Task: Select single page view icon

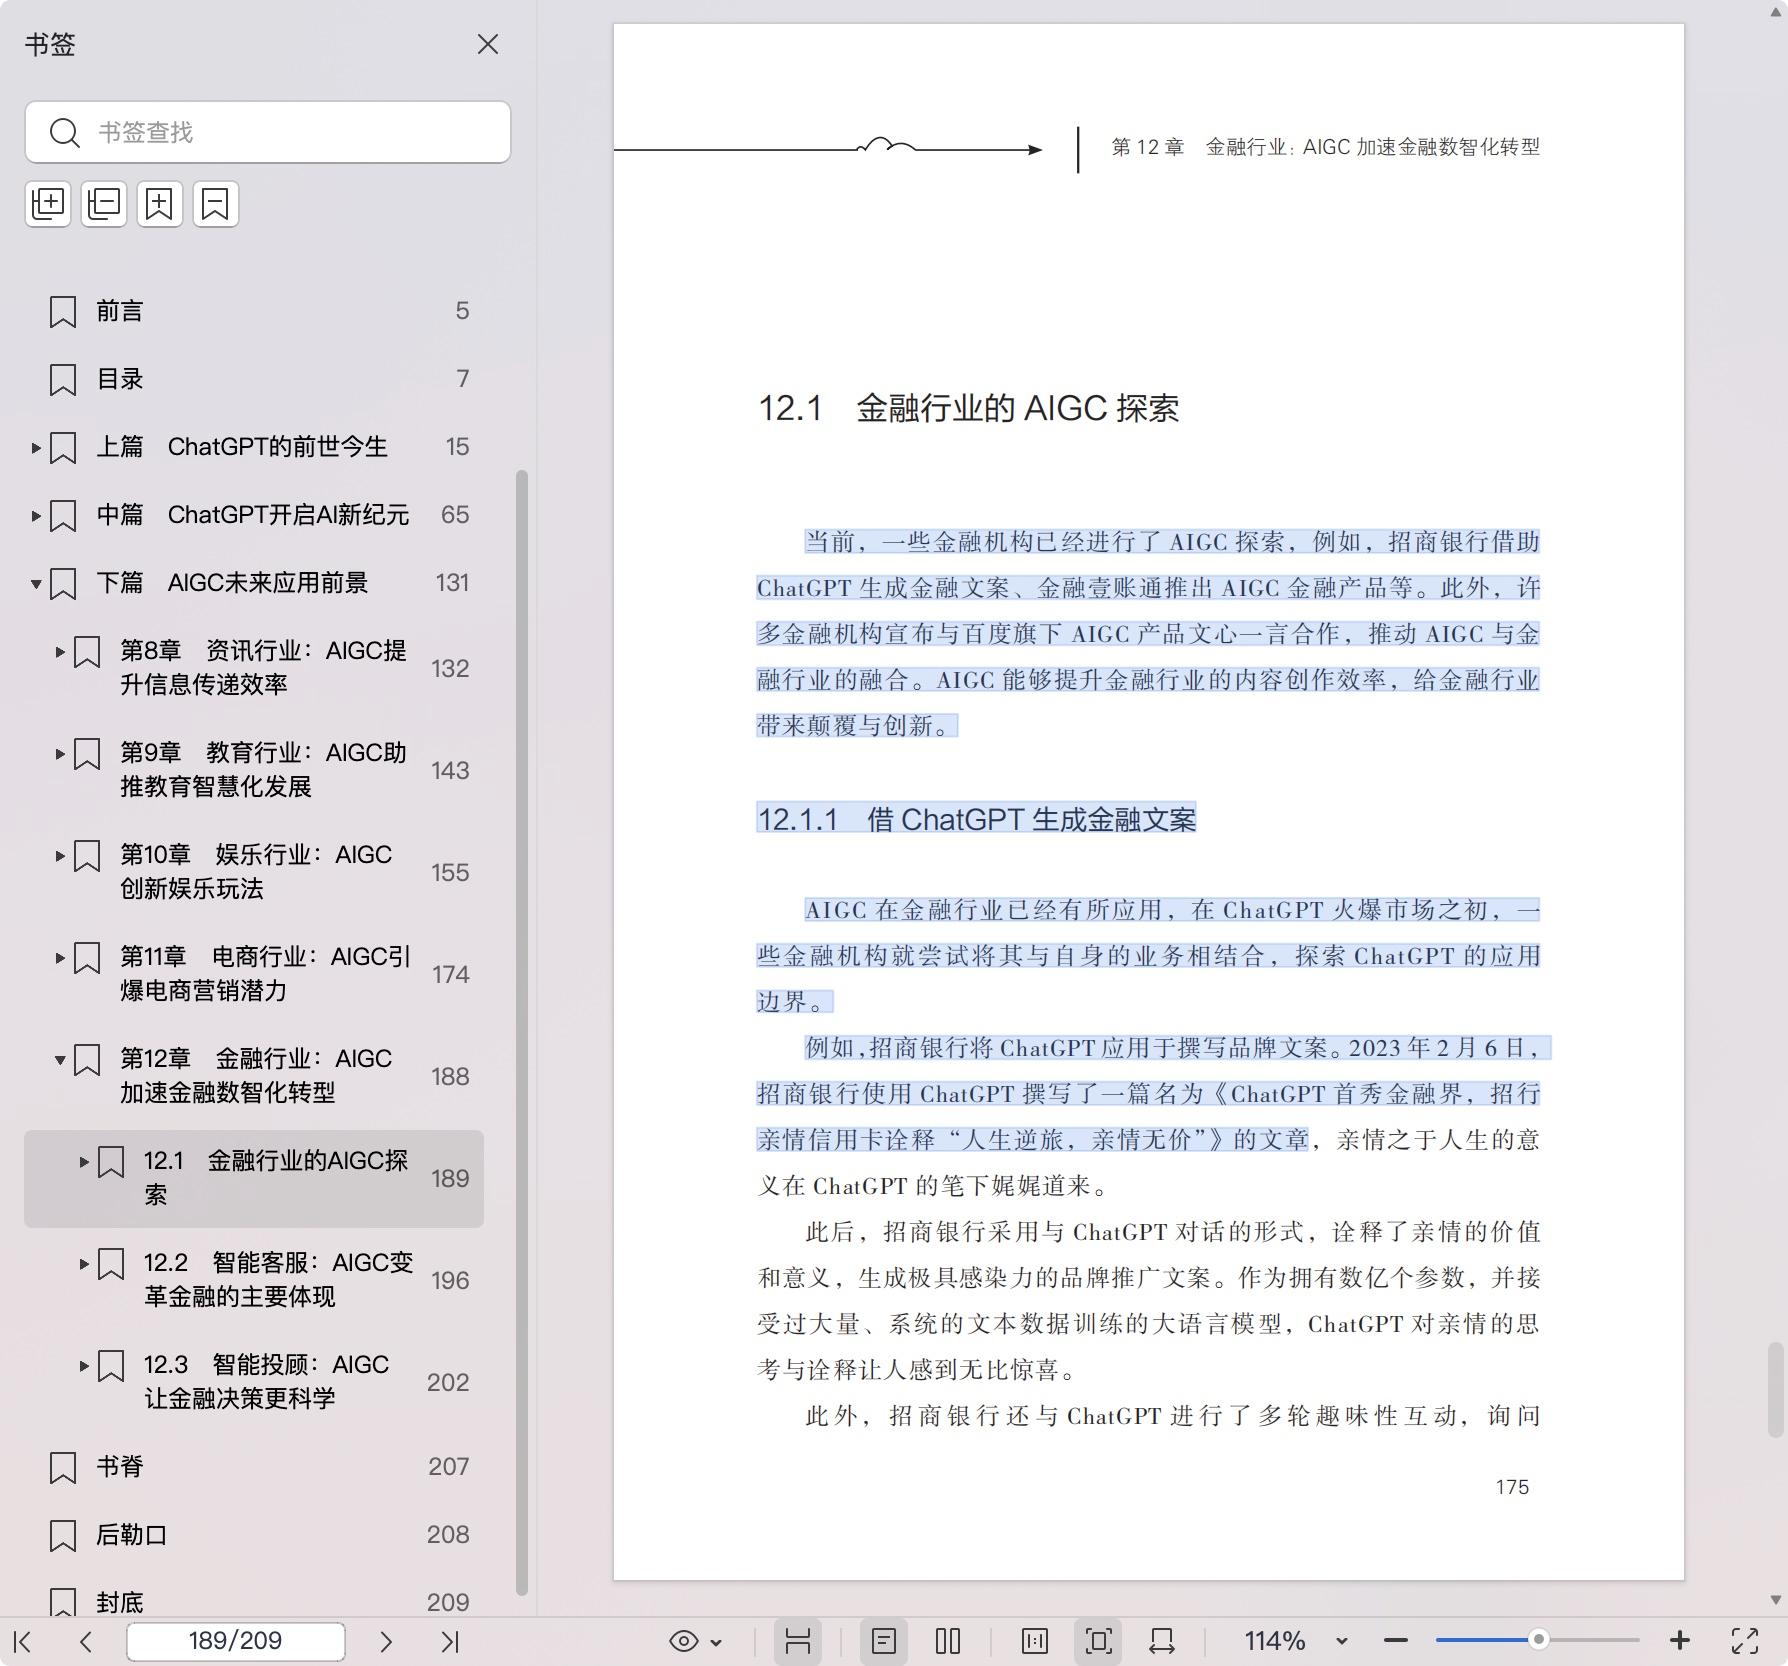Action: click(884, 1641)
